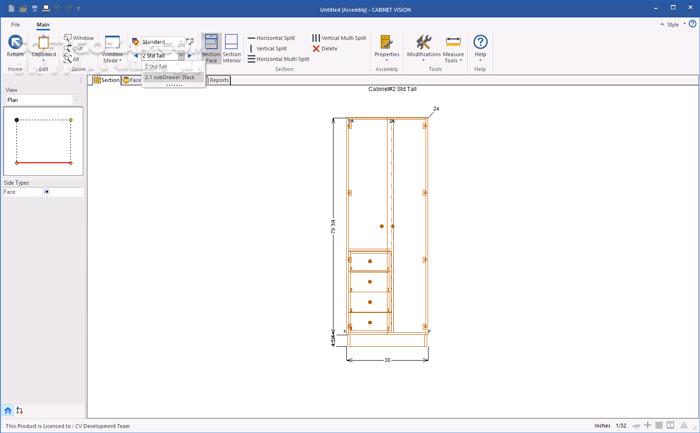
Task: Click the Return button in Home group
Action: pyautogui.click(x=15, y=46)
